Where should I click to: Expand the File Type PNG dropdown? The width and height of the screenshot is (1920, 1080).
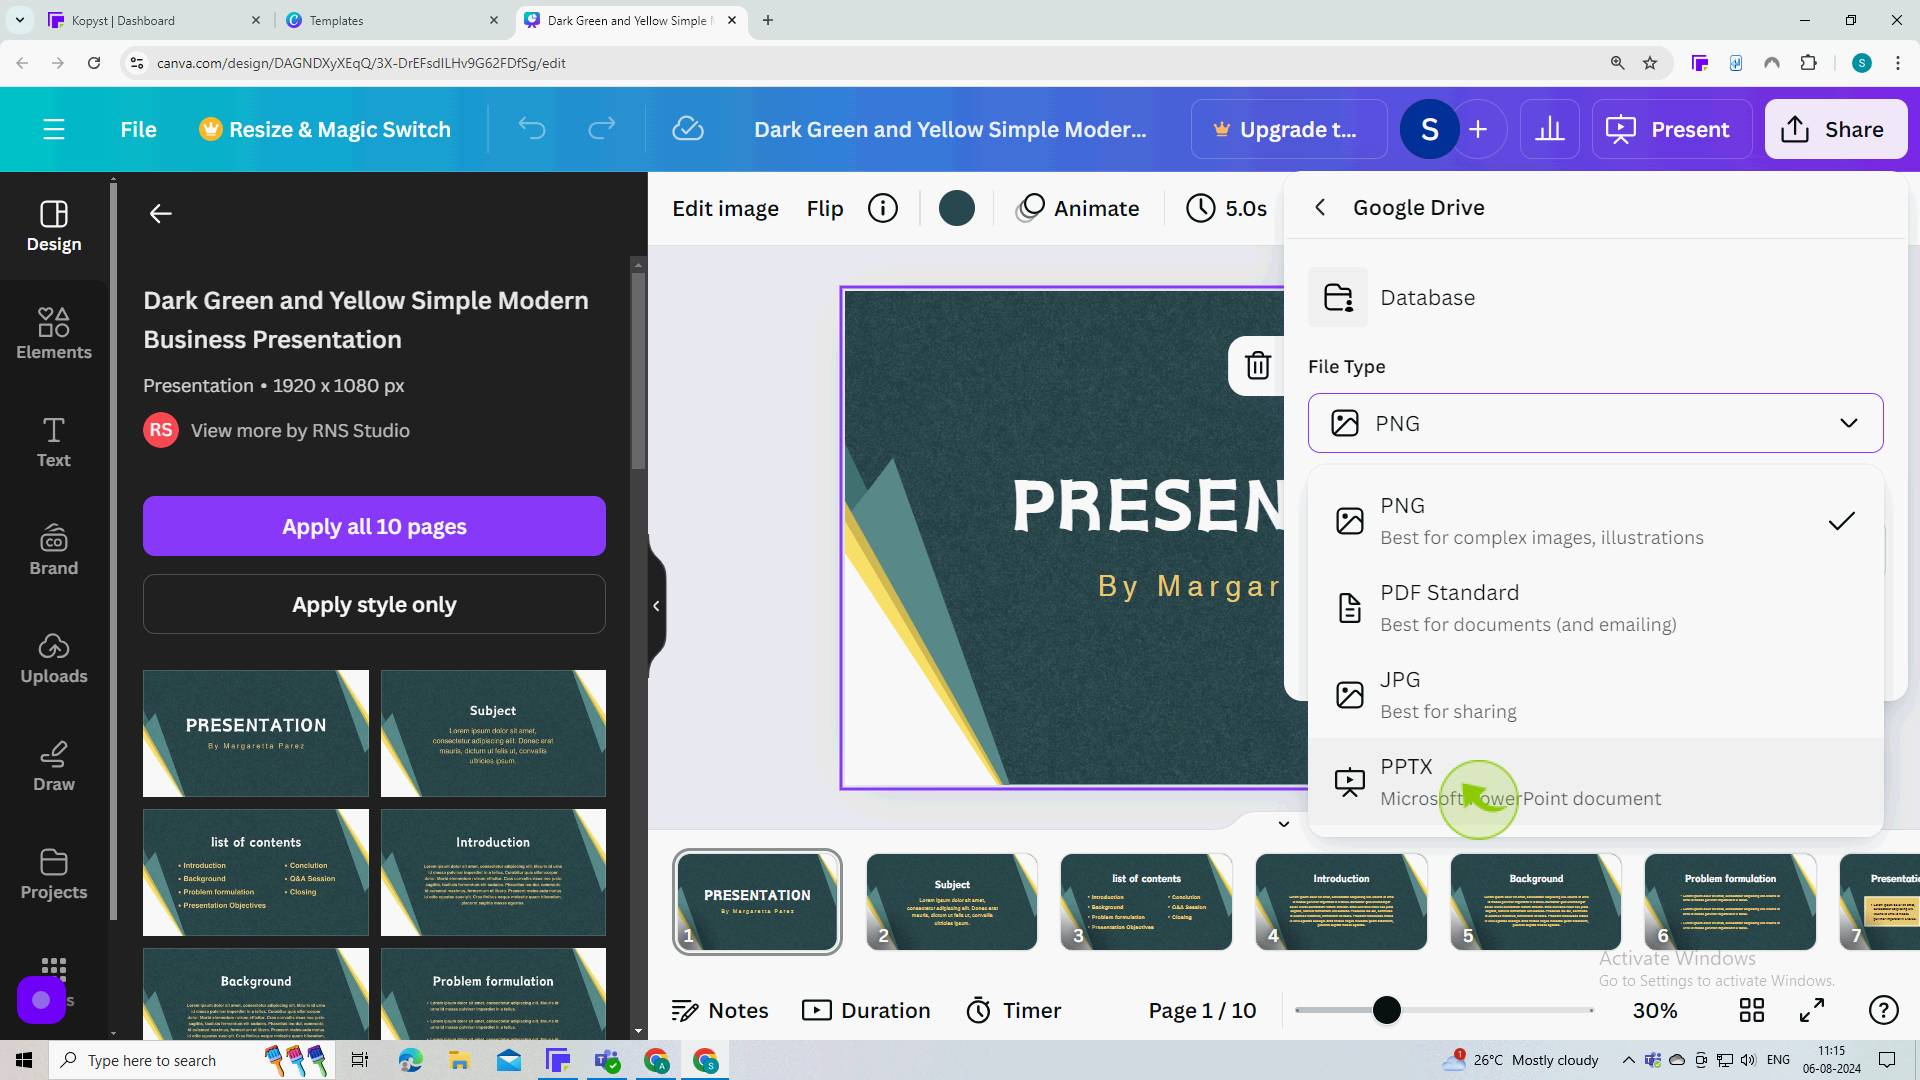coord(1595,423)
